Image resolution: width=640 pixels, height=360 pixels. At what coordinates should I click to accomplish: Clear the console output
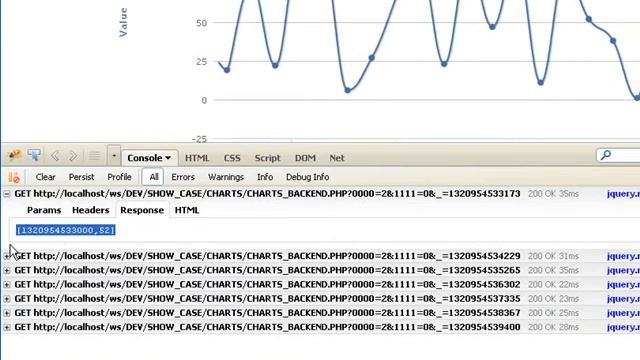click(x=45, y=177)
